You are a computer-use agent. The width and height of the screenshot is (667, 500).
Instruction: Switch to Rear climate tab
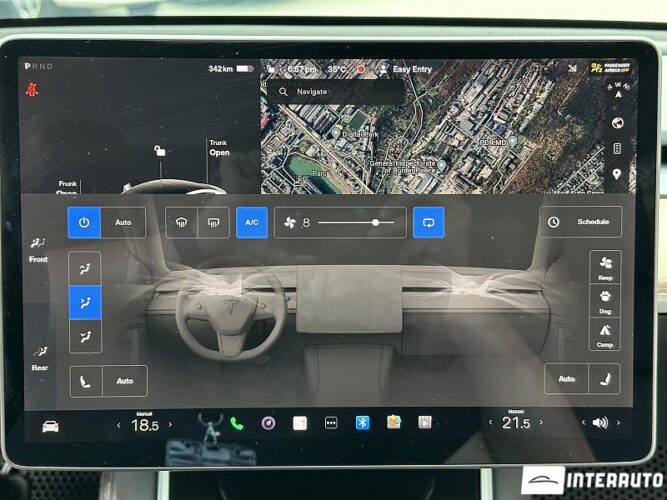(x=40, y=358)
